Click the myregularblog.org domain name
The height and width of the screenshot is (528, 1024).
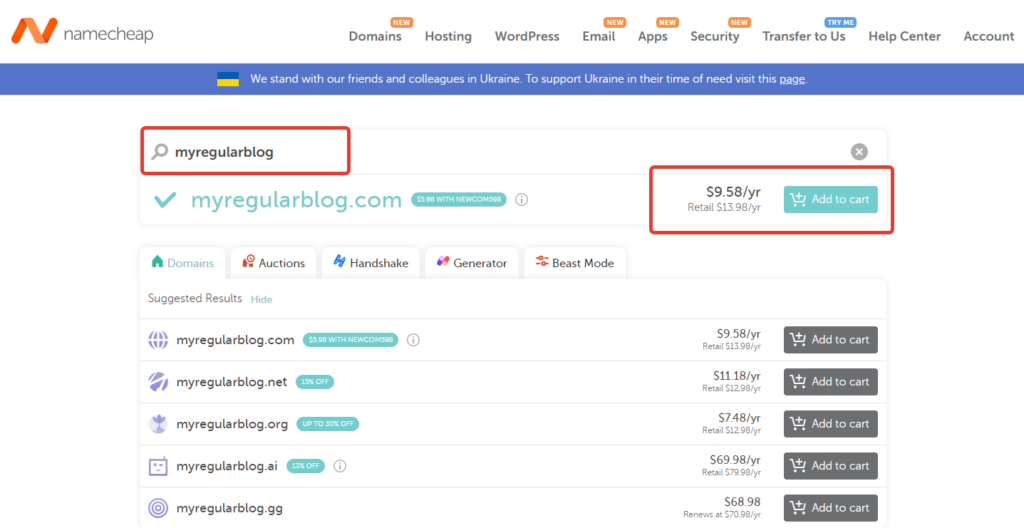232,424
